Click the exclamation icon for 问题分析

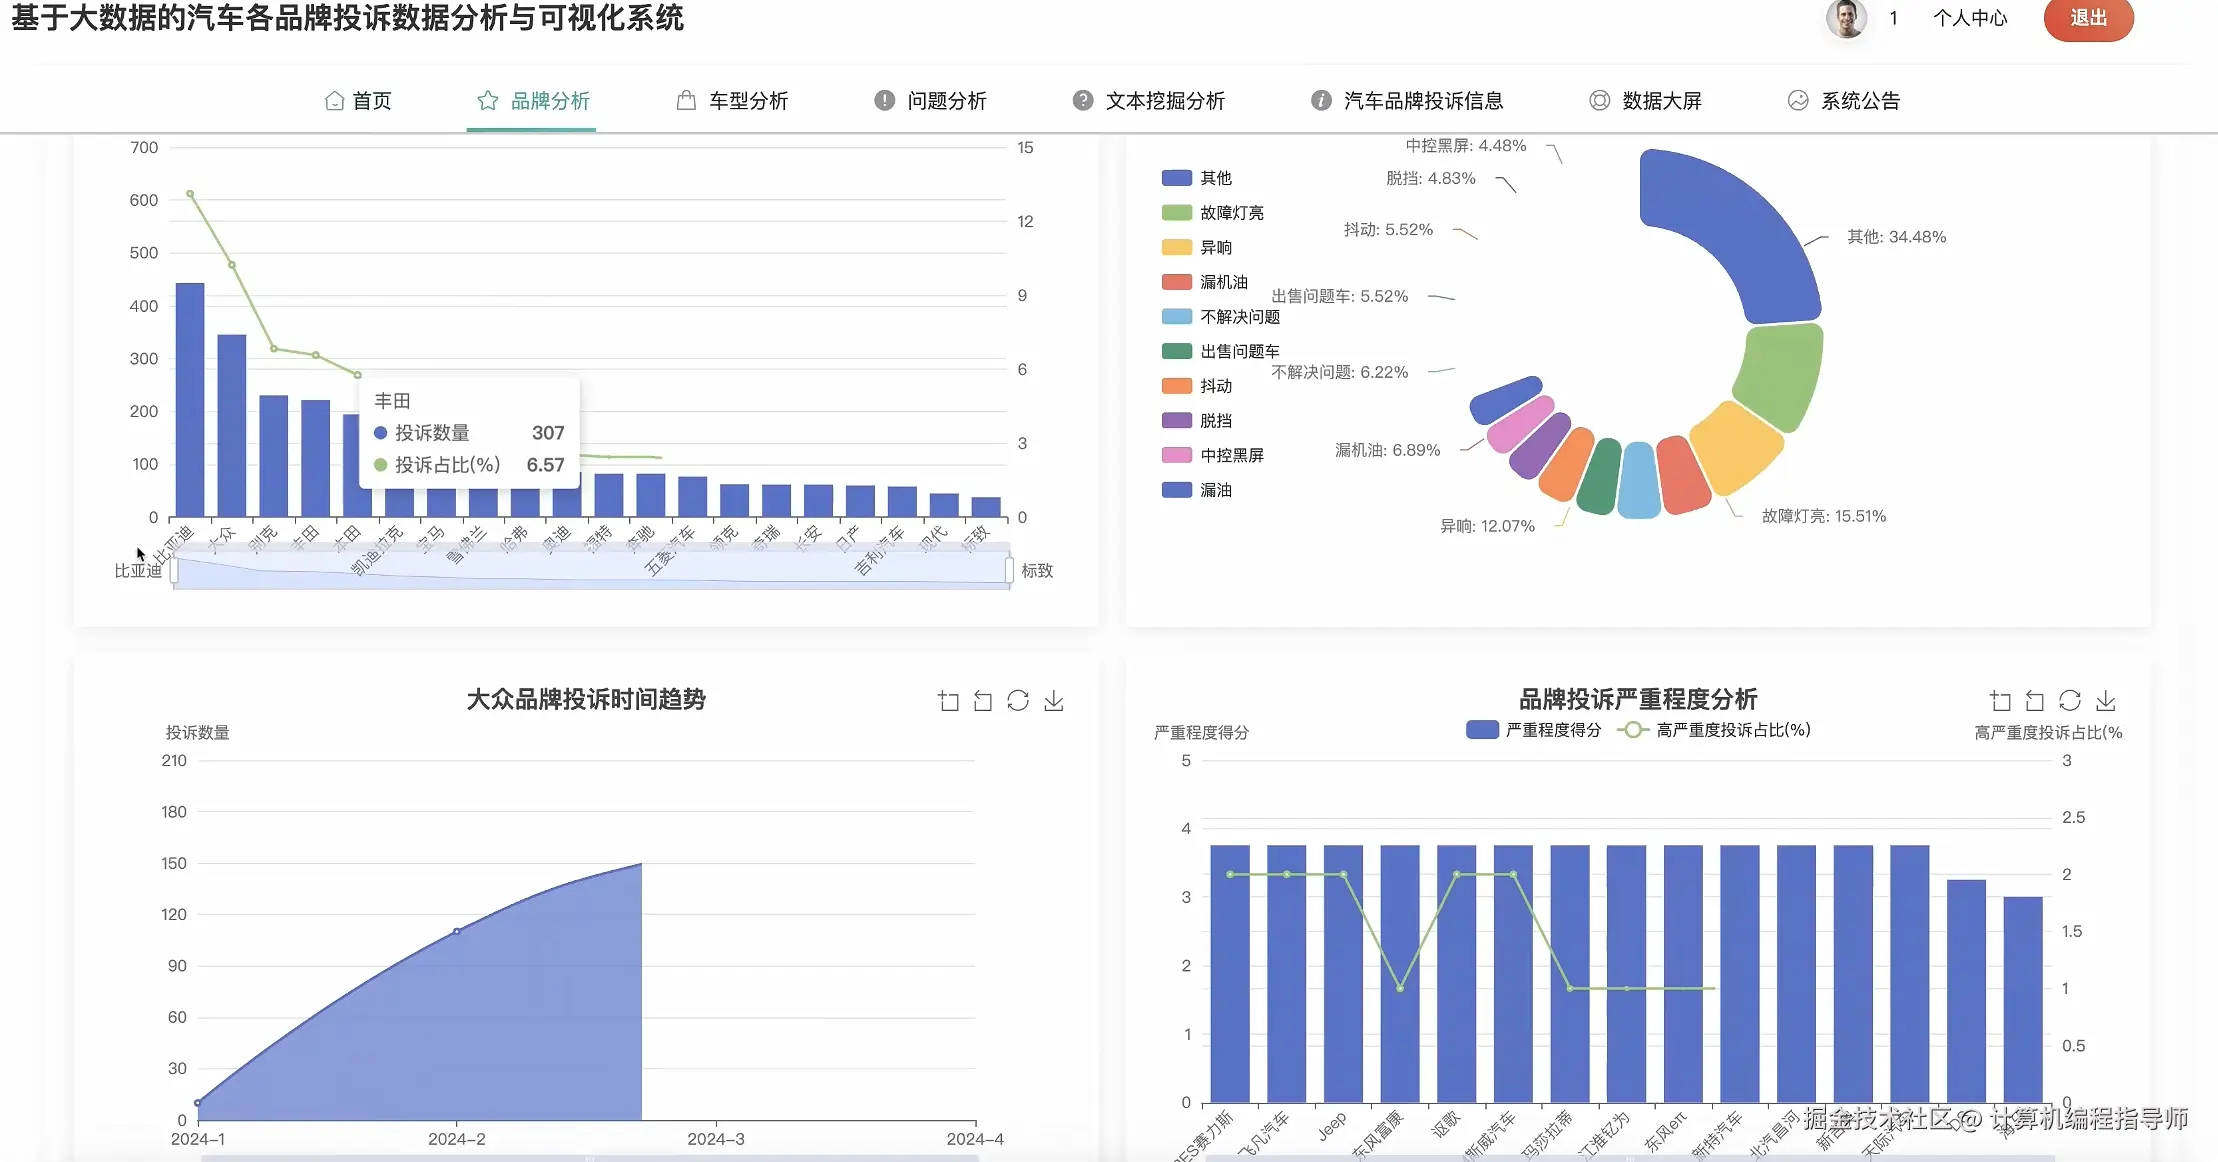[x=884, y=100]
